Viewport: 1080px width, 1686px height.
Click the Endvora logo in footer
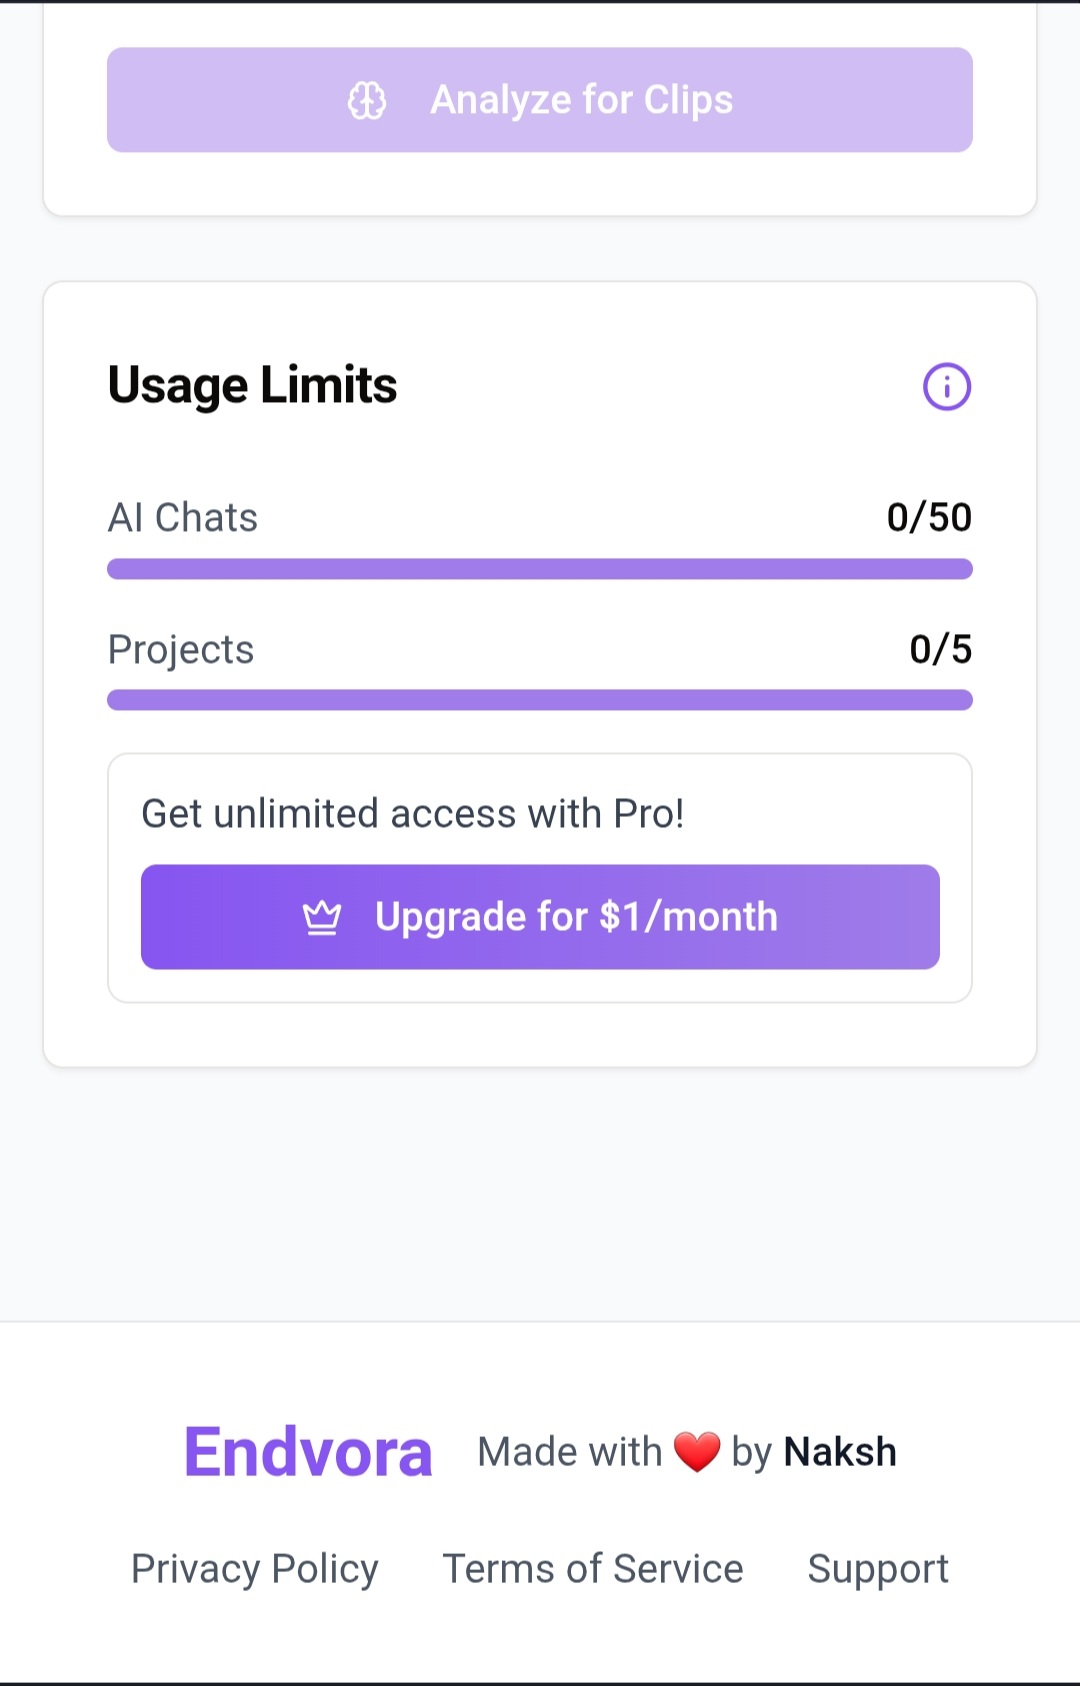(x=308, y=1452)
